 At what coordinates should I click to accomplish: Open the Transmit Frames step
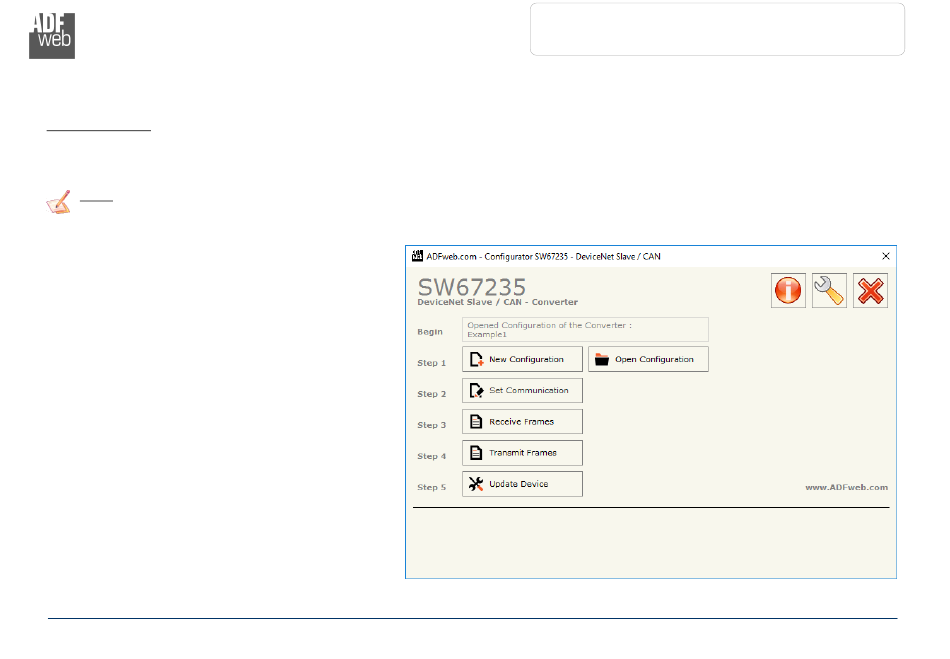pyautogui.click(x=522, y=453)
